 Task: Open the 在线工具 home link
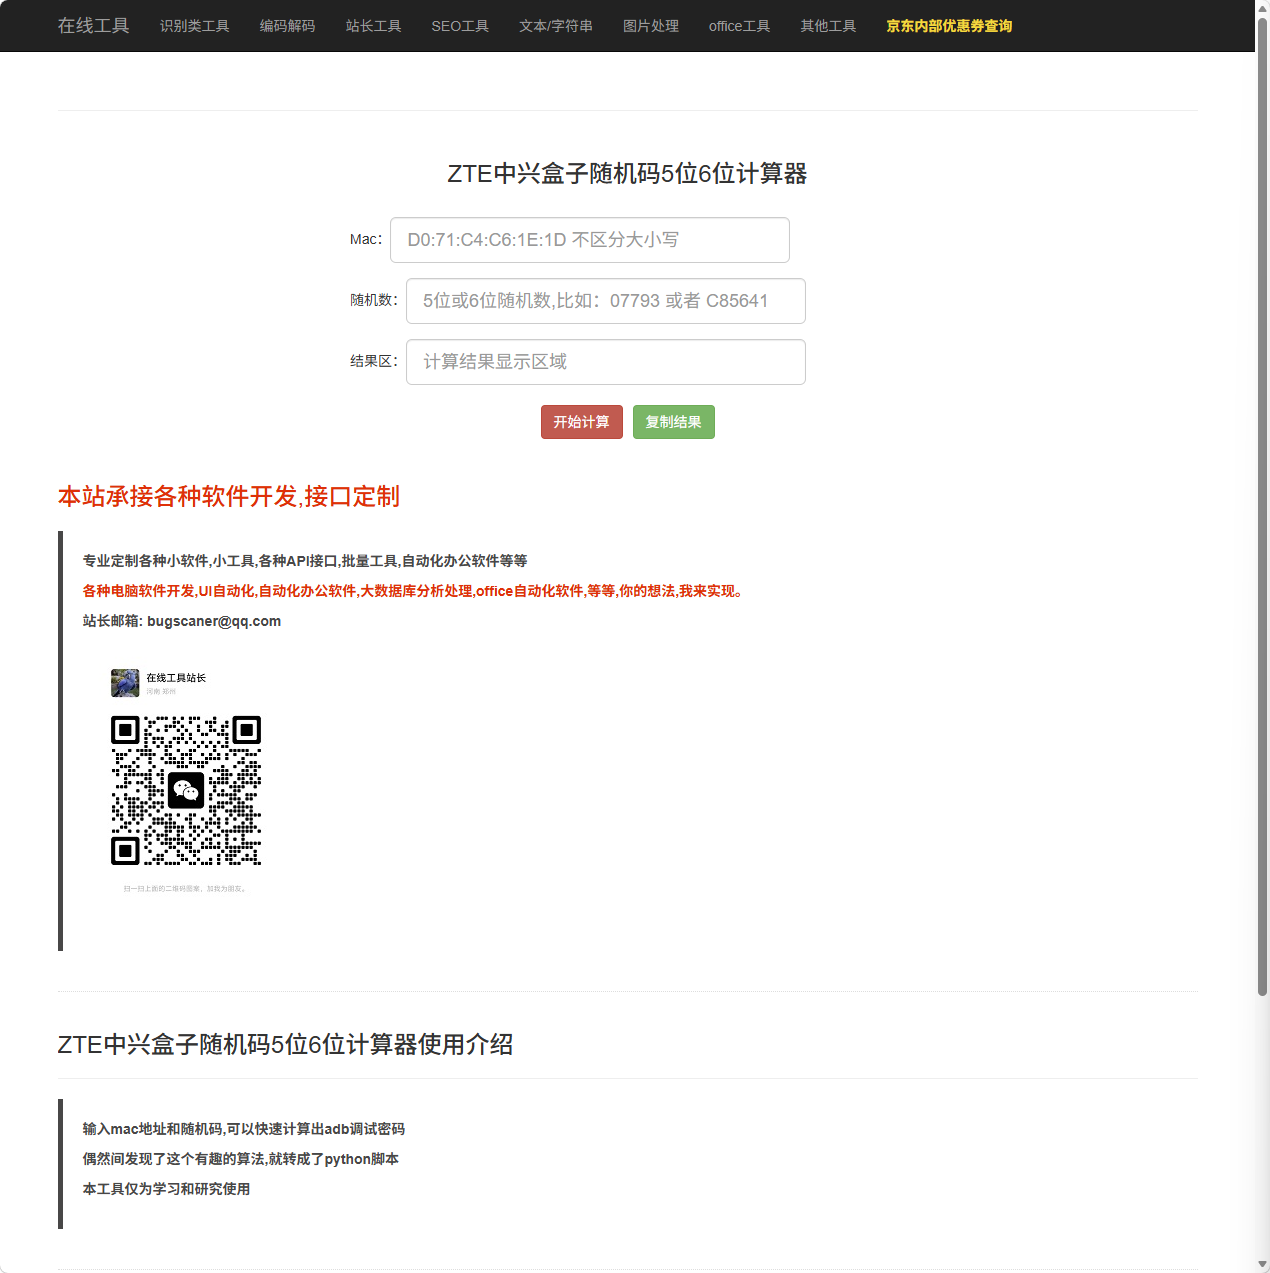point(93,25)
